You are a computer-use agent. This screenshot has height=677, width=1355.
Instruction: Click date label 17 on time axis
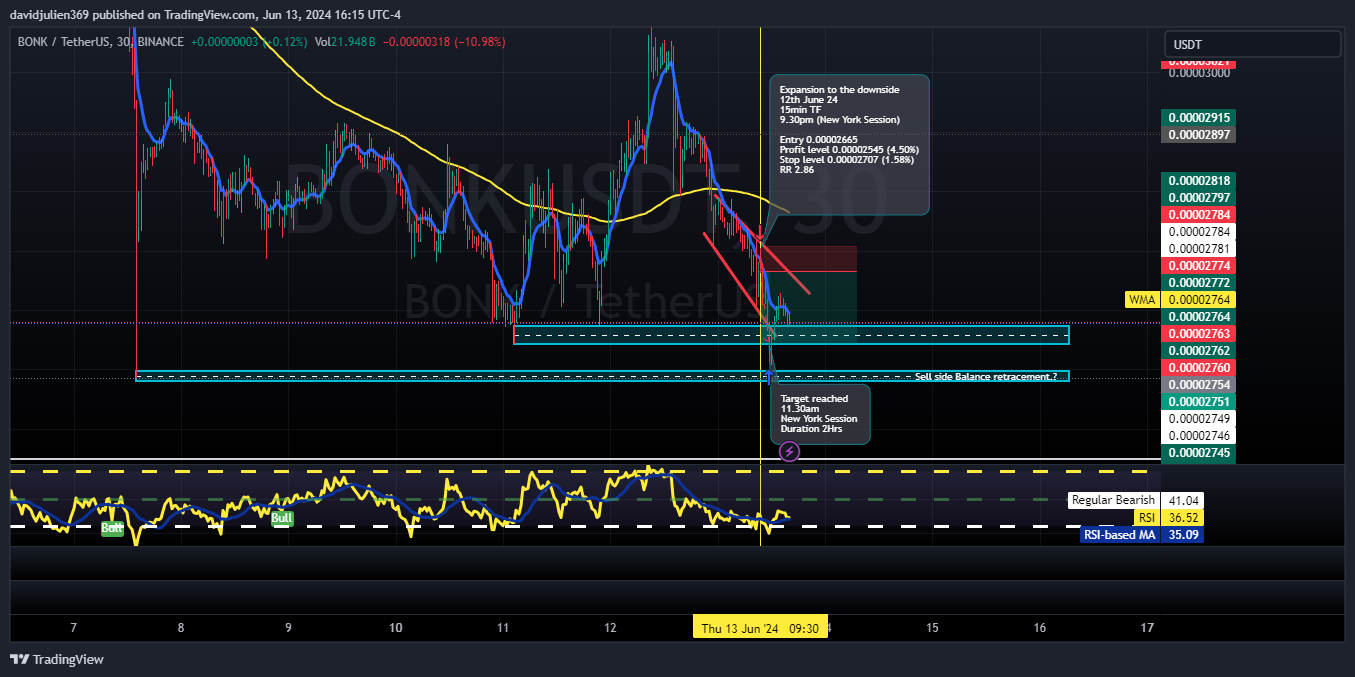click(1148, 628)
